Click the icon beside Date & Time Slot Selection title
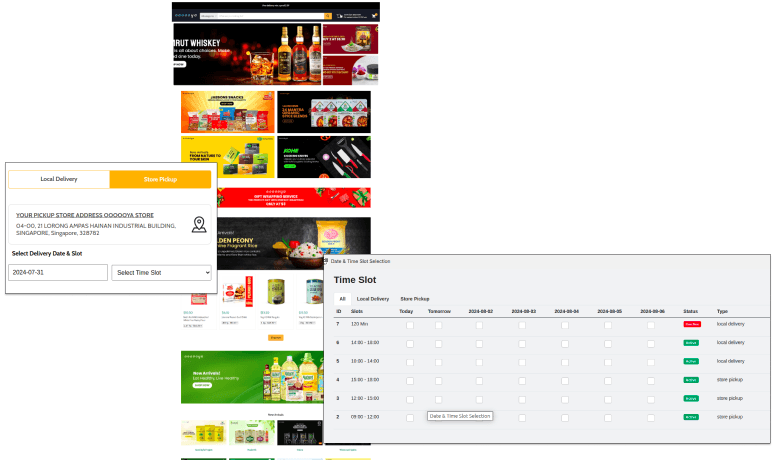The image size is (778, 460). pos(326,261)
